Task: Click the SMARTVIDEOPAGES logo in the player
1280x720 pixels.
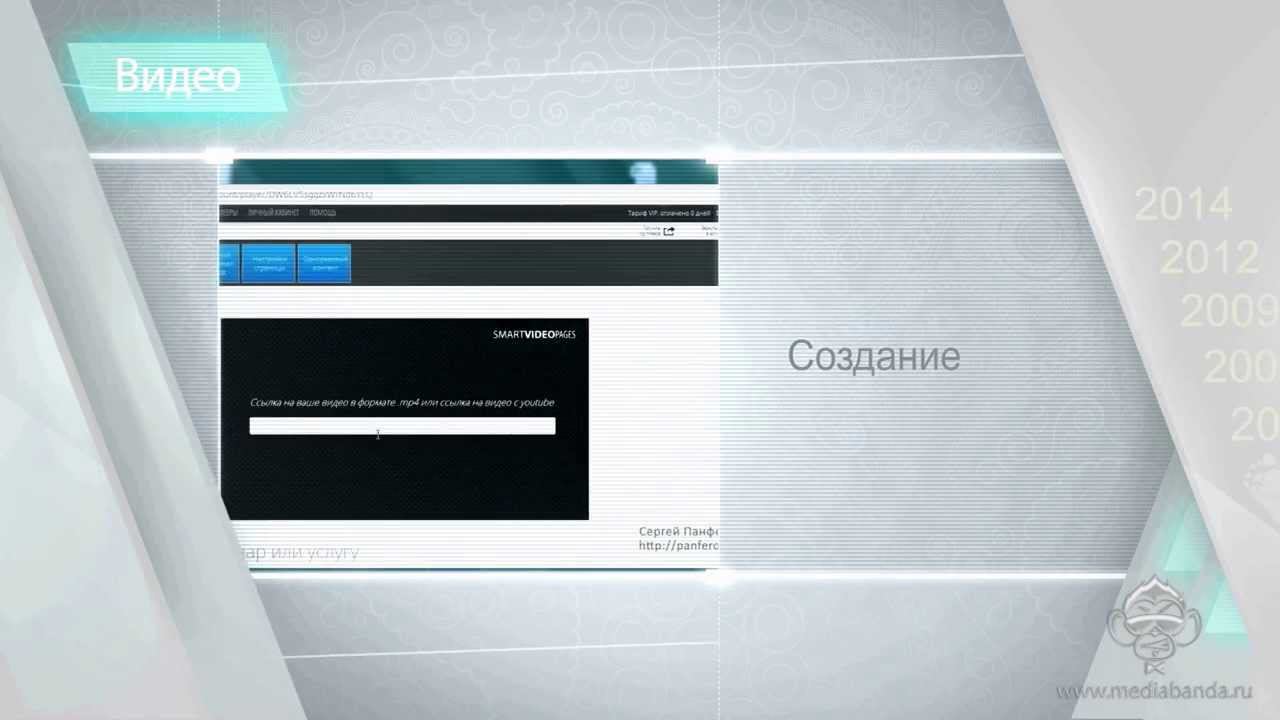Action: 534,334
